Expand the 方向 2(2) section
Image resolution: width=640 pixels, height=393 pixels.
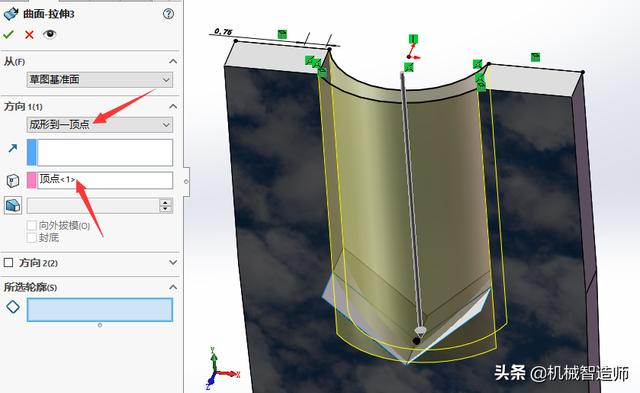pos(173,262)
